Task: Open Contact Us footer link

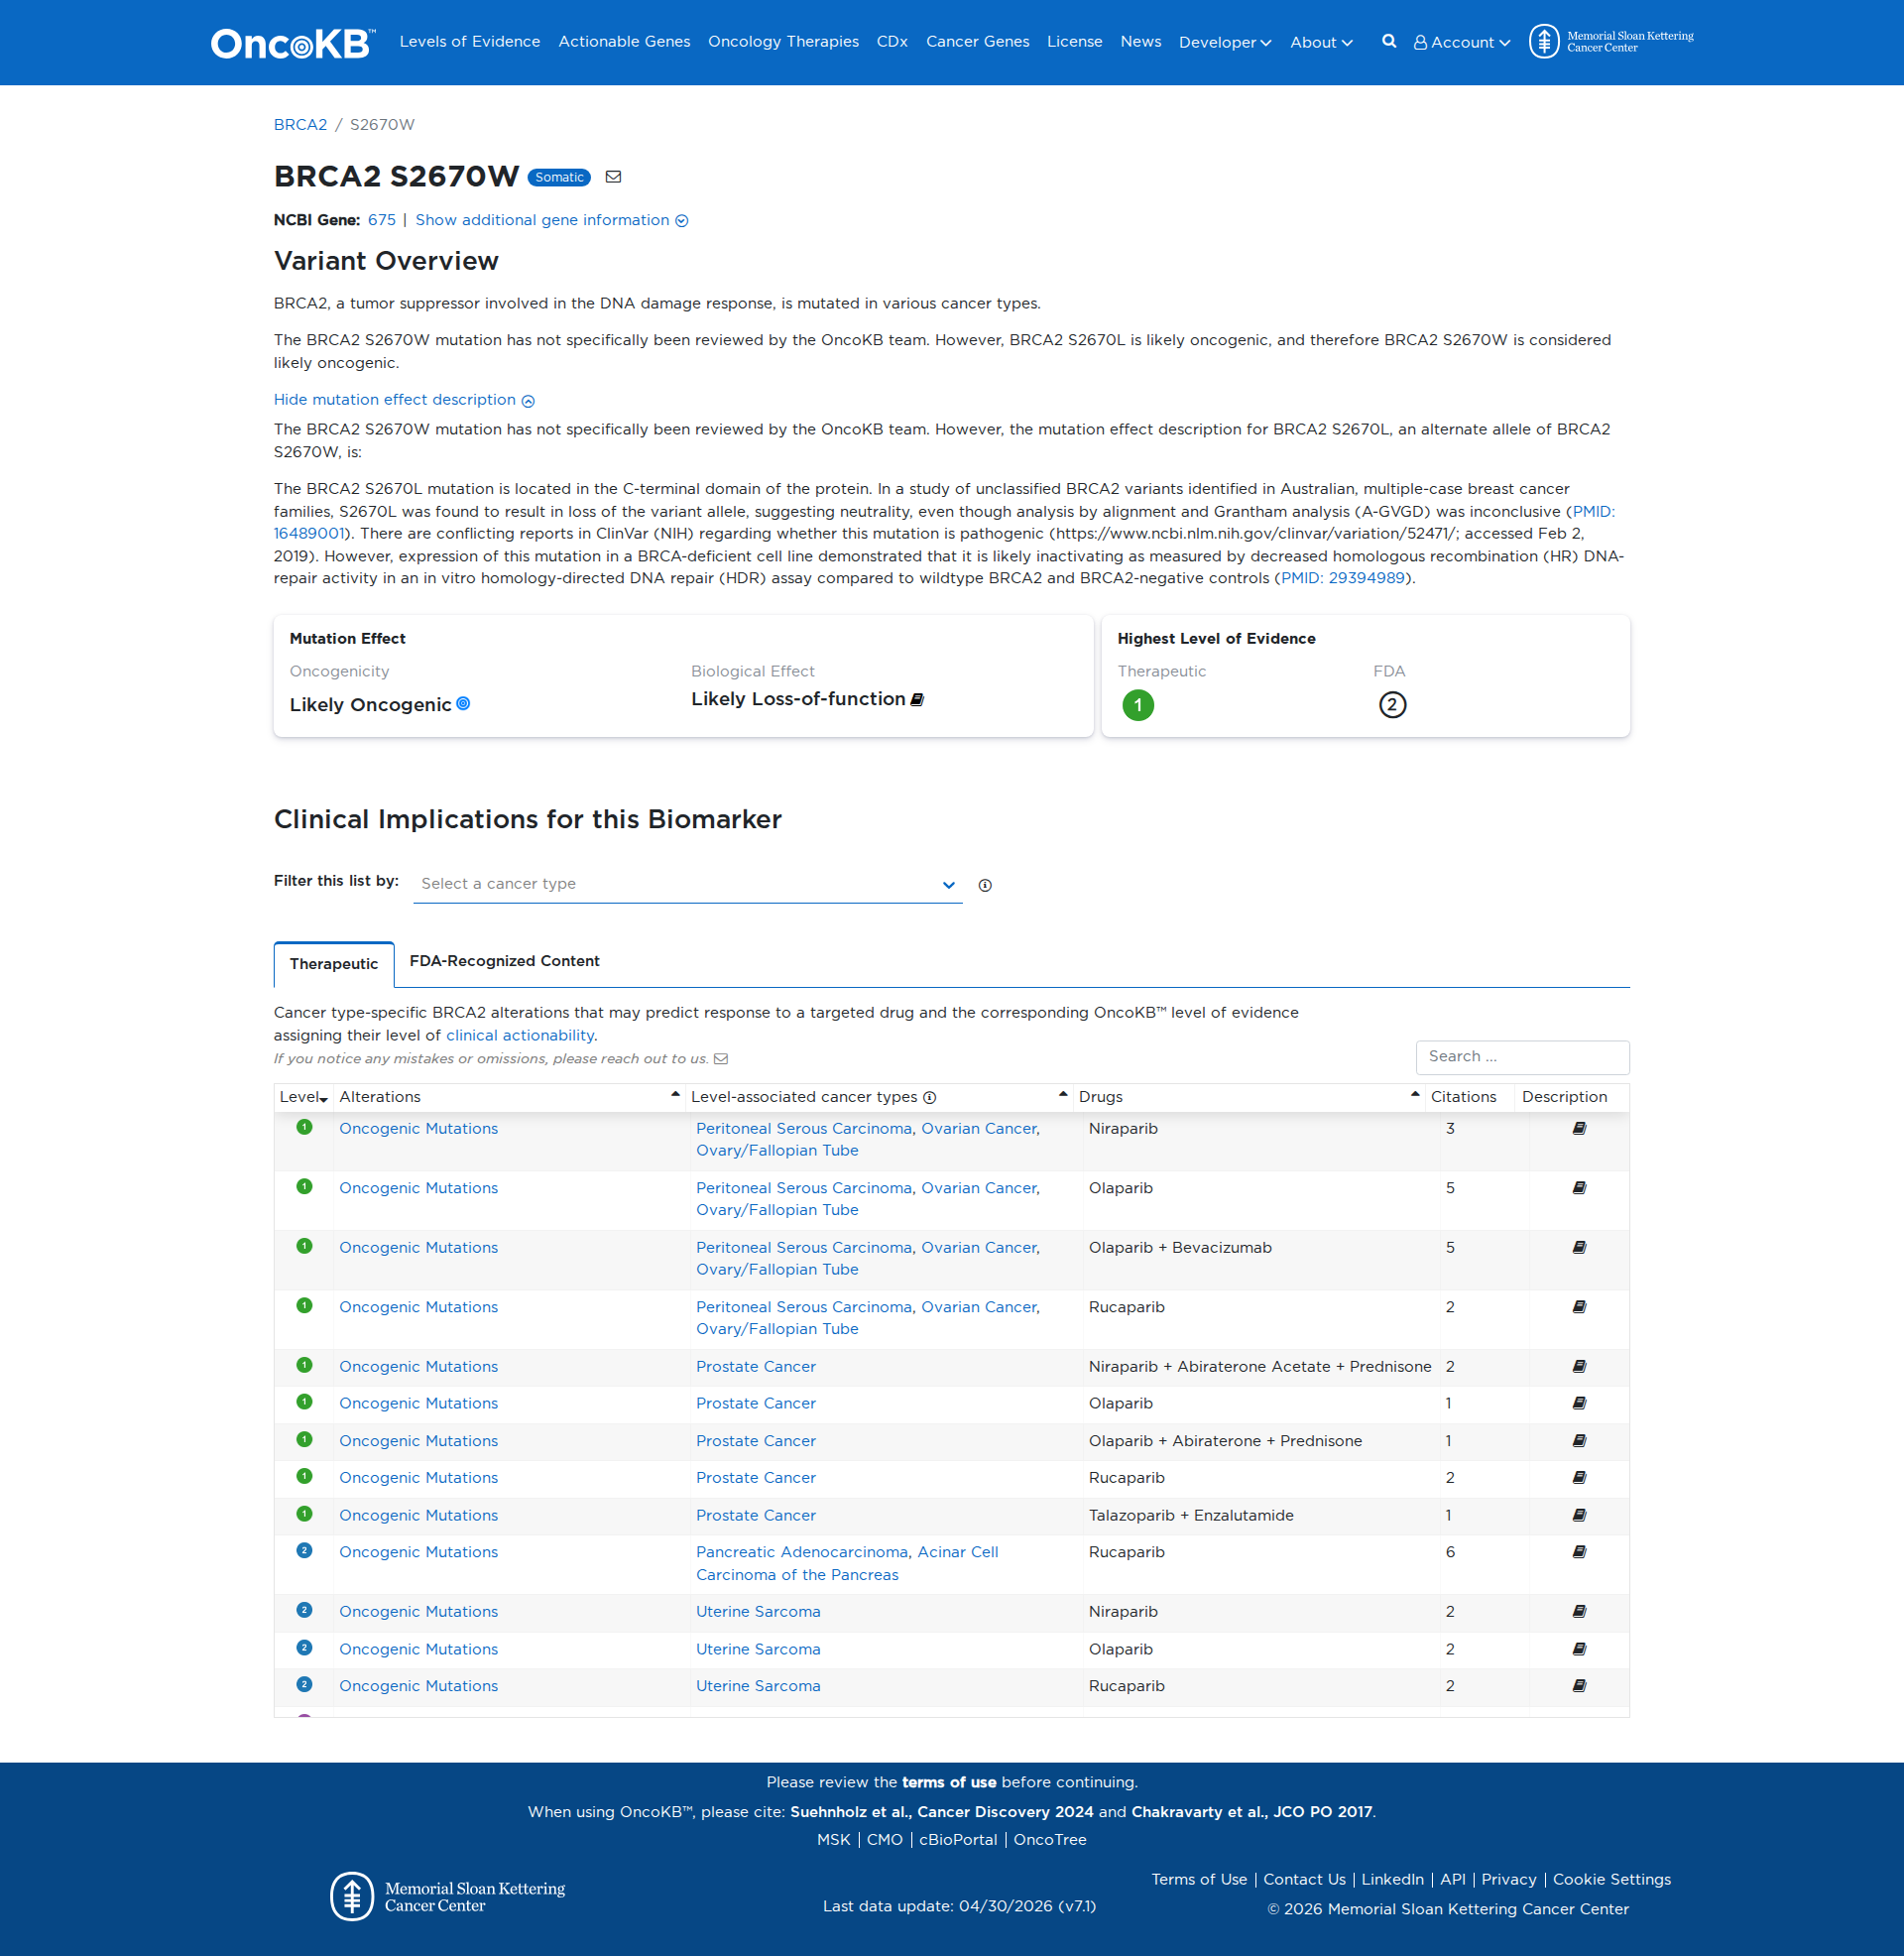Action: click(x=1304, y=1880)
